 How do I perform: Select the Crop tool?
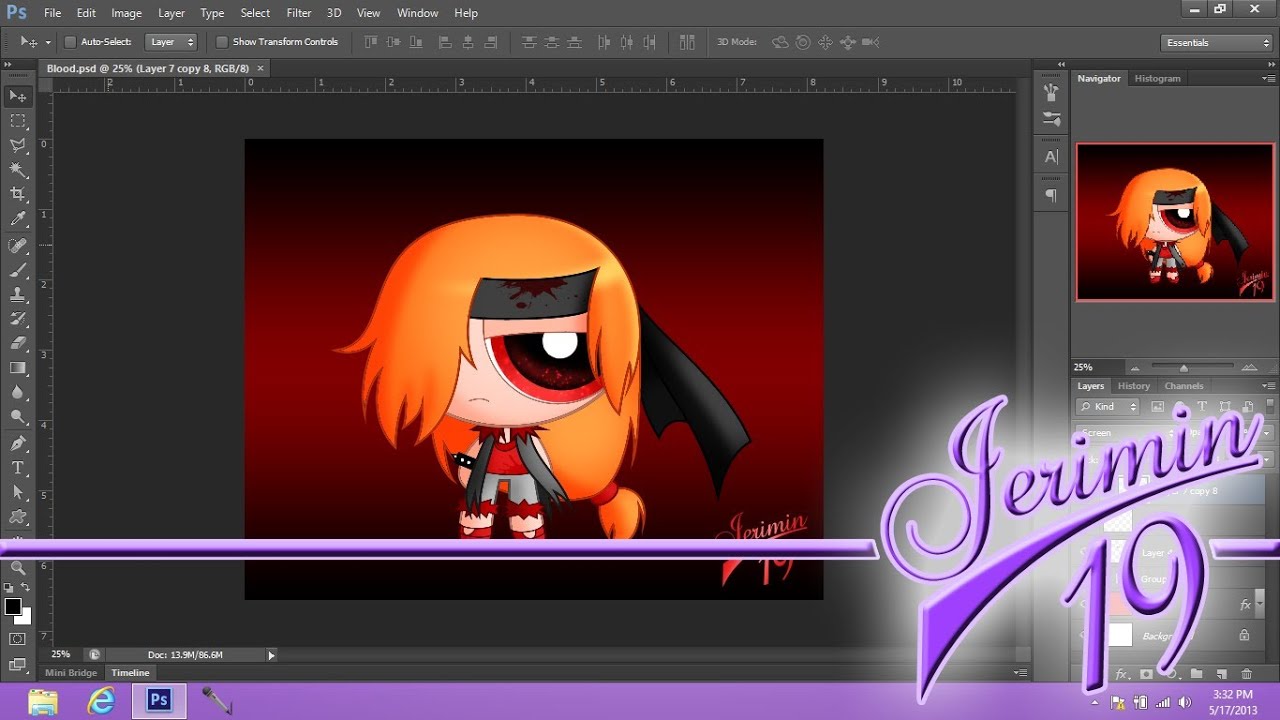tap(18, 194)
